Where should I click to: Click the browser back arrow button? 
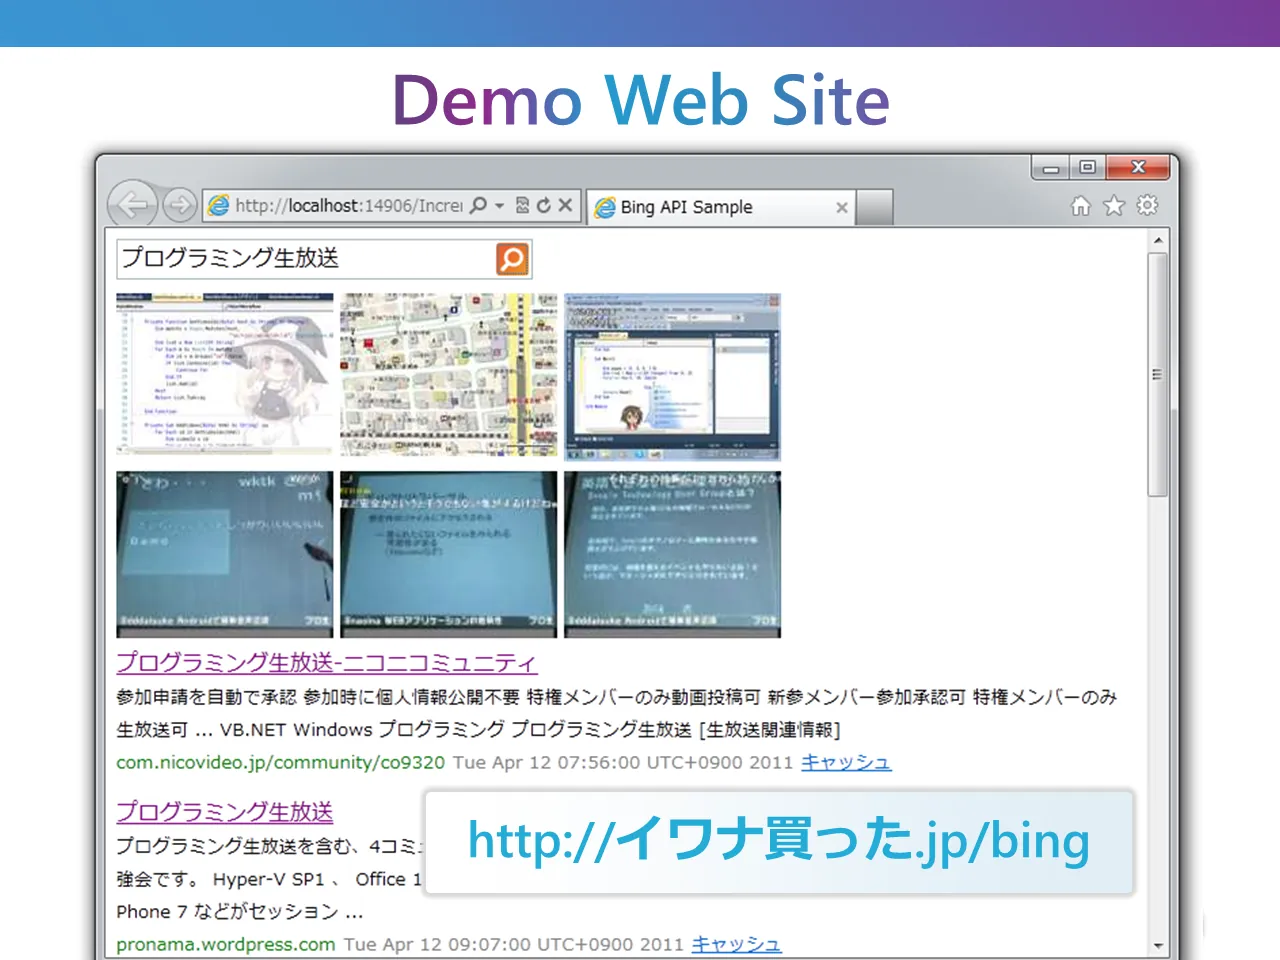click(x=132, y=205)
